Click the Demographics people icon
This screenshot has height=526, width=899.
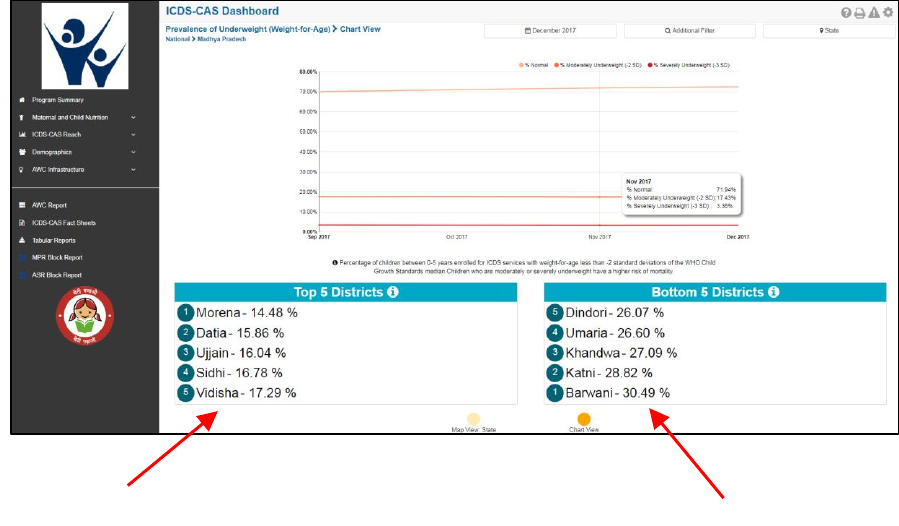(x=22, y=152)
